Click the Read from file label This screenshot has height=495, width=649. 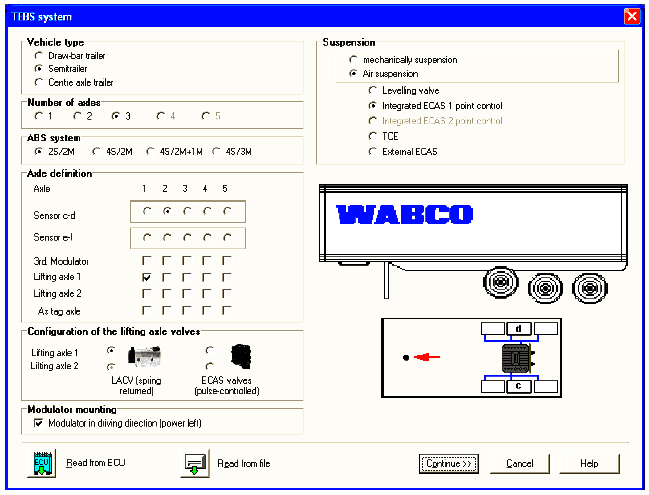pyautogui.click(x=244, y=464)
